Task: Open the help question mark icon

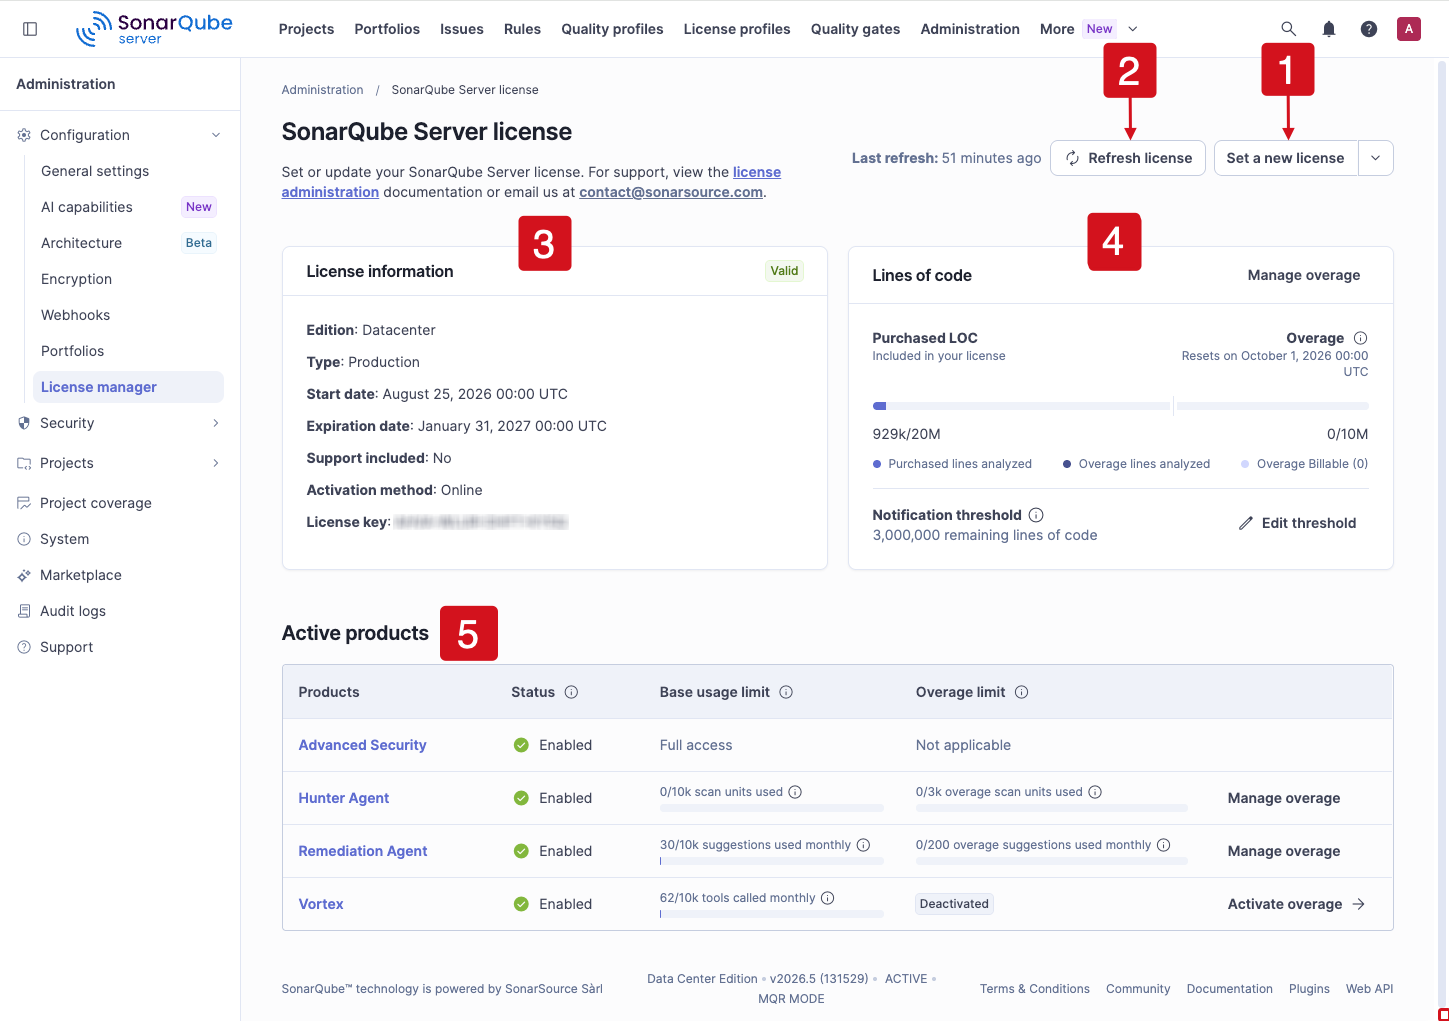Action: [x=1369, y=29]
